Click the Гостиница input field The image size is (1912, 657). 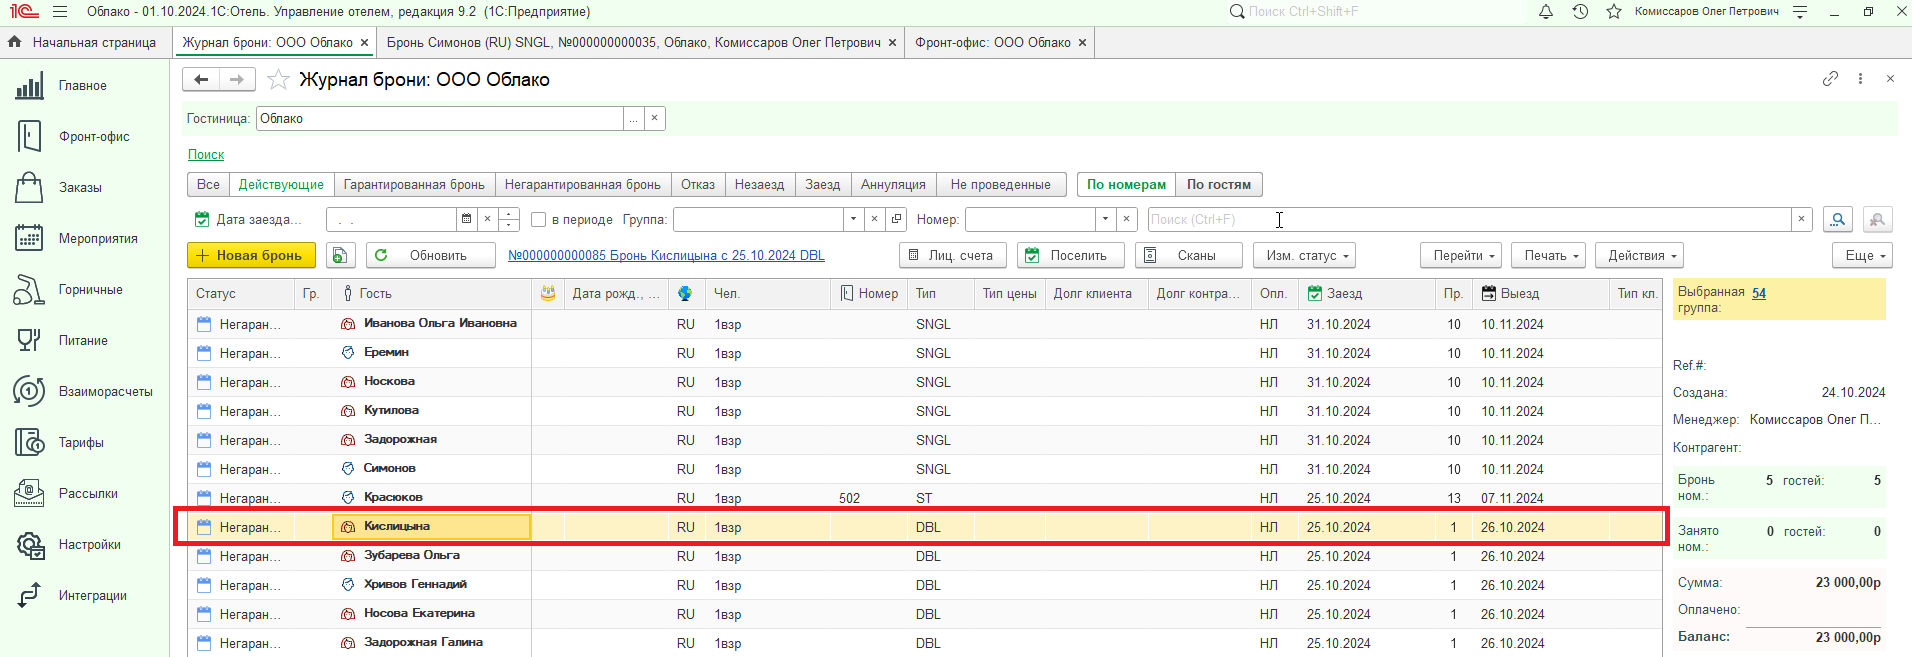pyautogui.click(x=440, y=119)
